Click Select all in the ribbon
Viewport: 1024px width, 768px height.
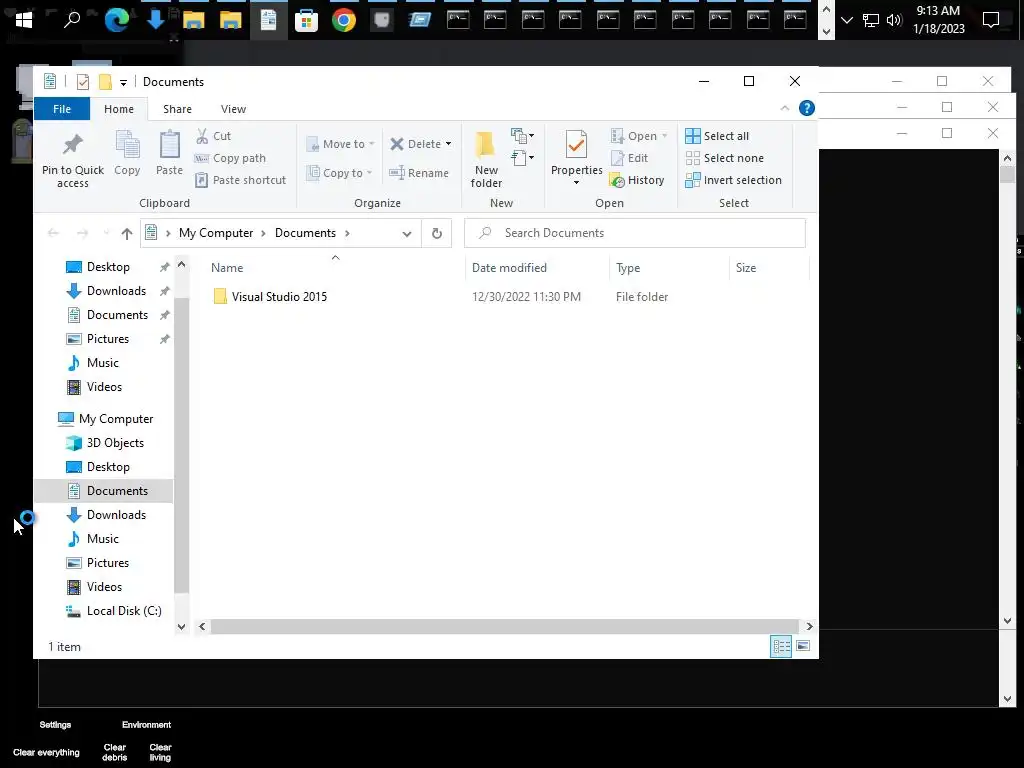tap(717, 136)
